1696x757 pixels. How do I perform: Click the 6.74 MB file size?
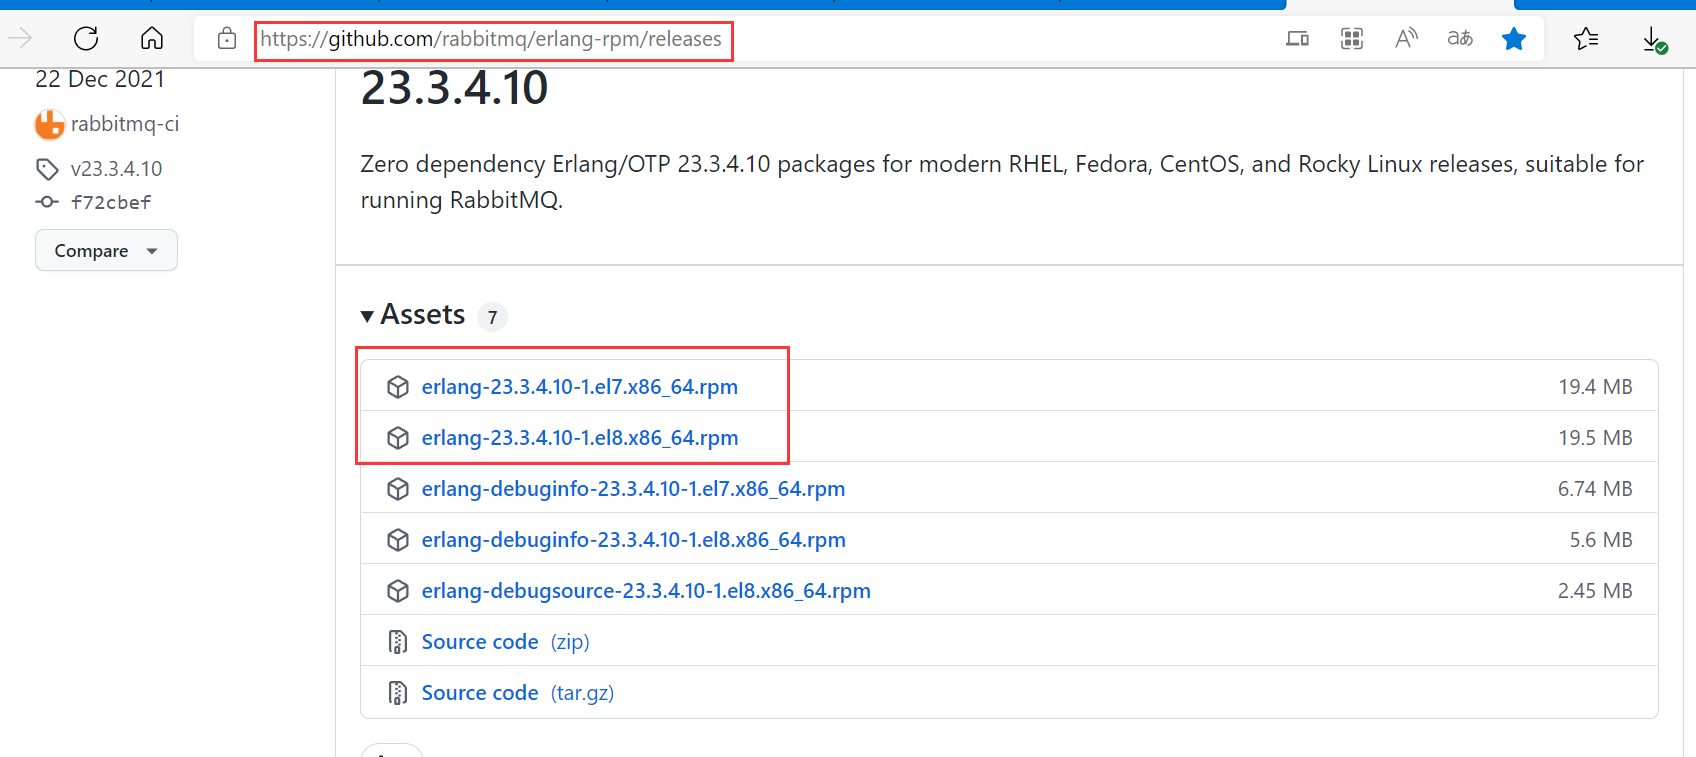[1595, 489]
